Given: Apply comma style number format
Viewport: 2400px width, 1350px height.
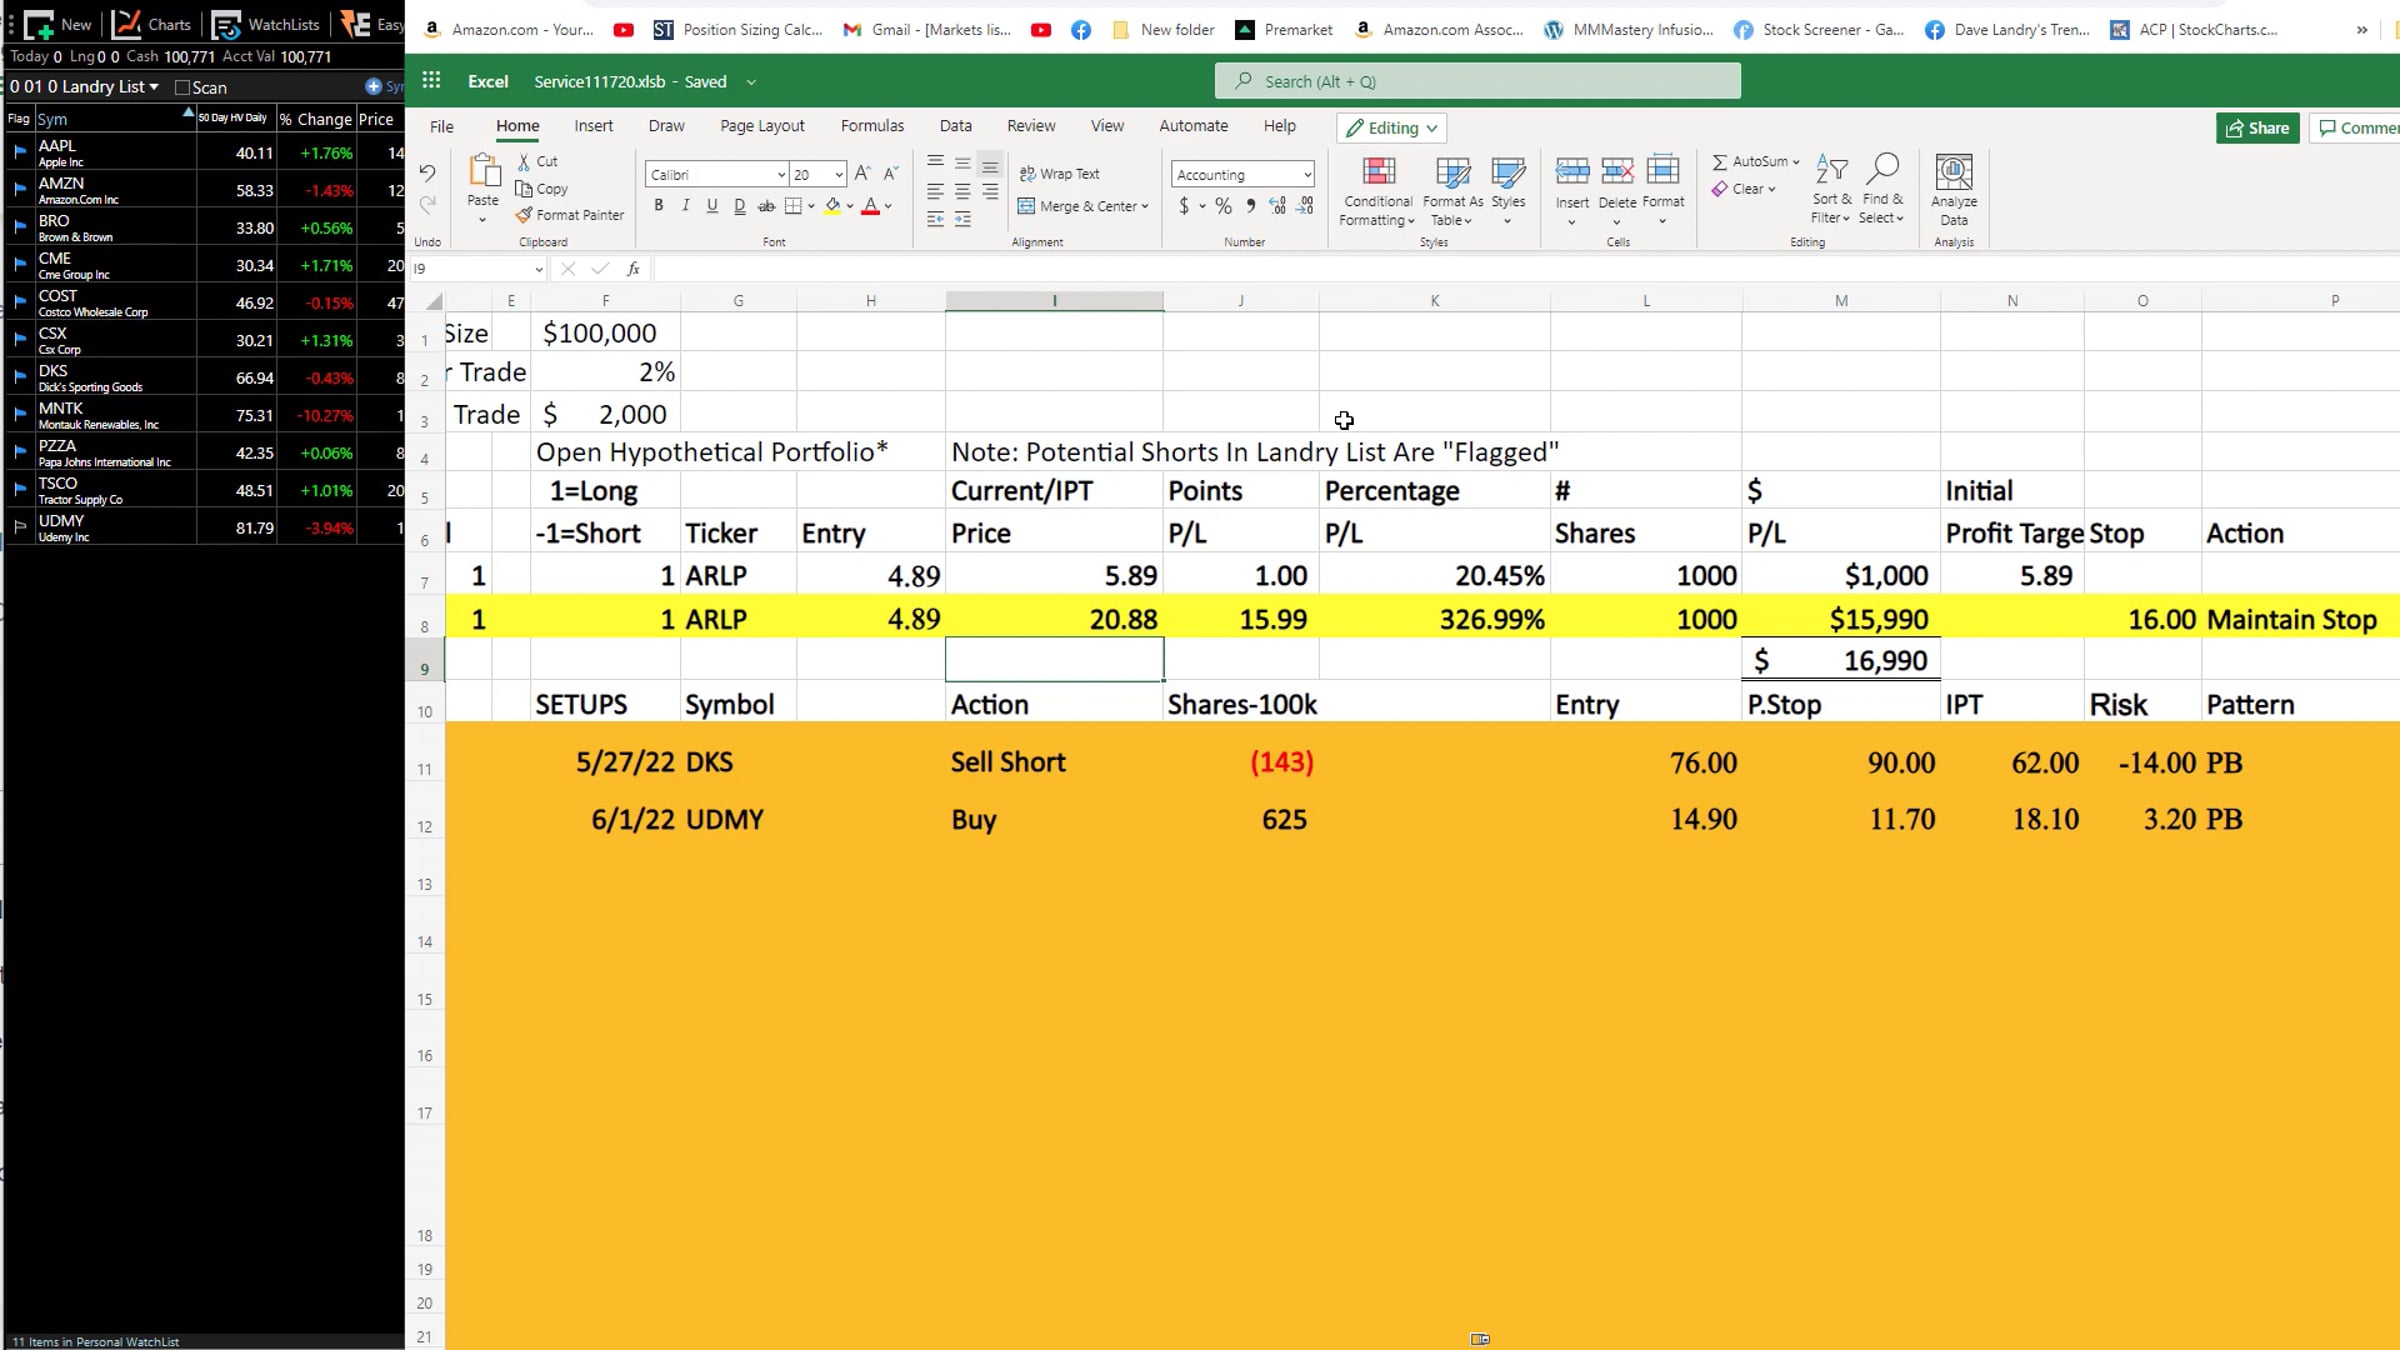Looking at the screenshot, I should tap(1250, 206).
